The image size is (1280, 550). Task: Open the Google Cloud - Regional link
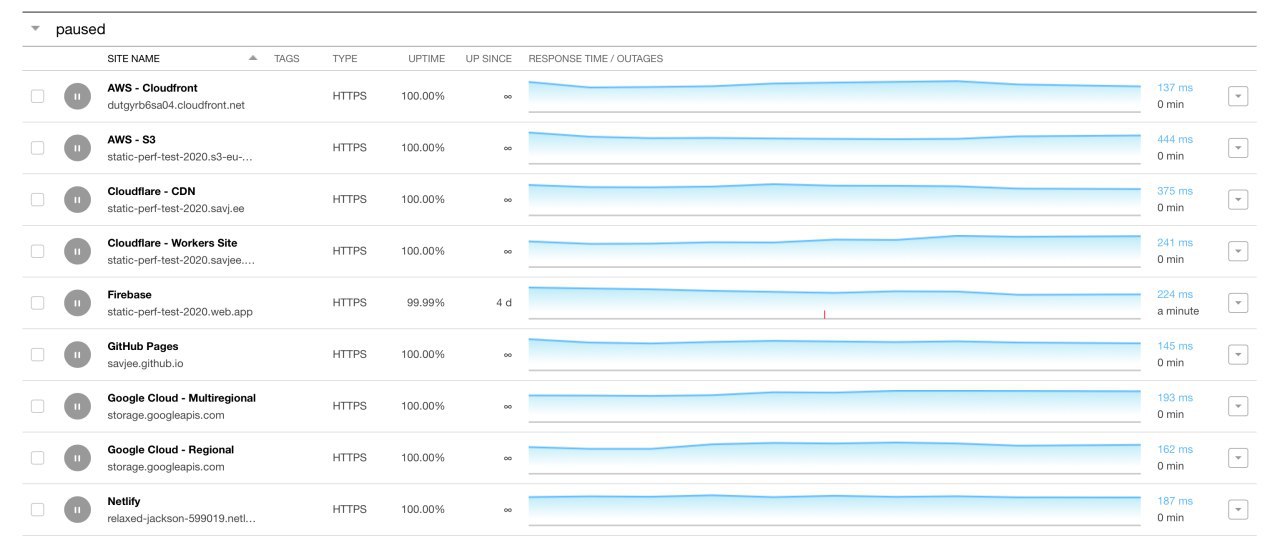click(170, 450)
